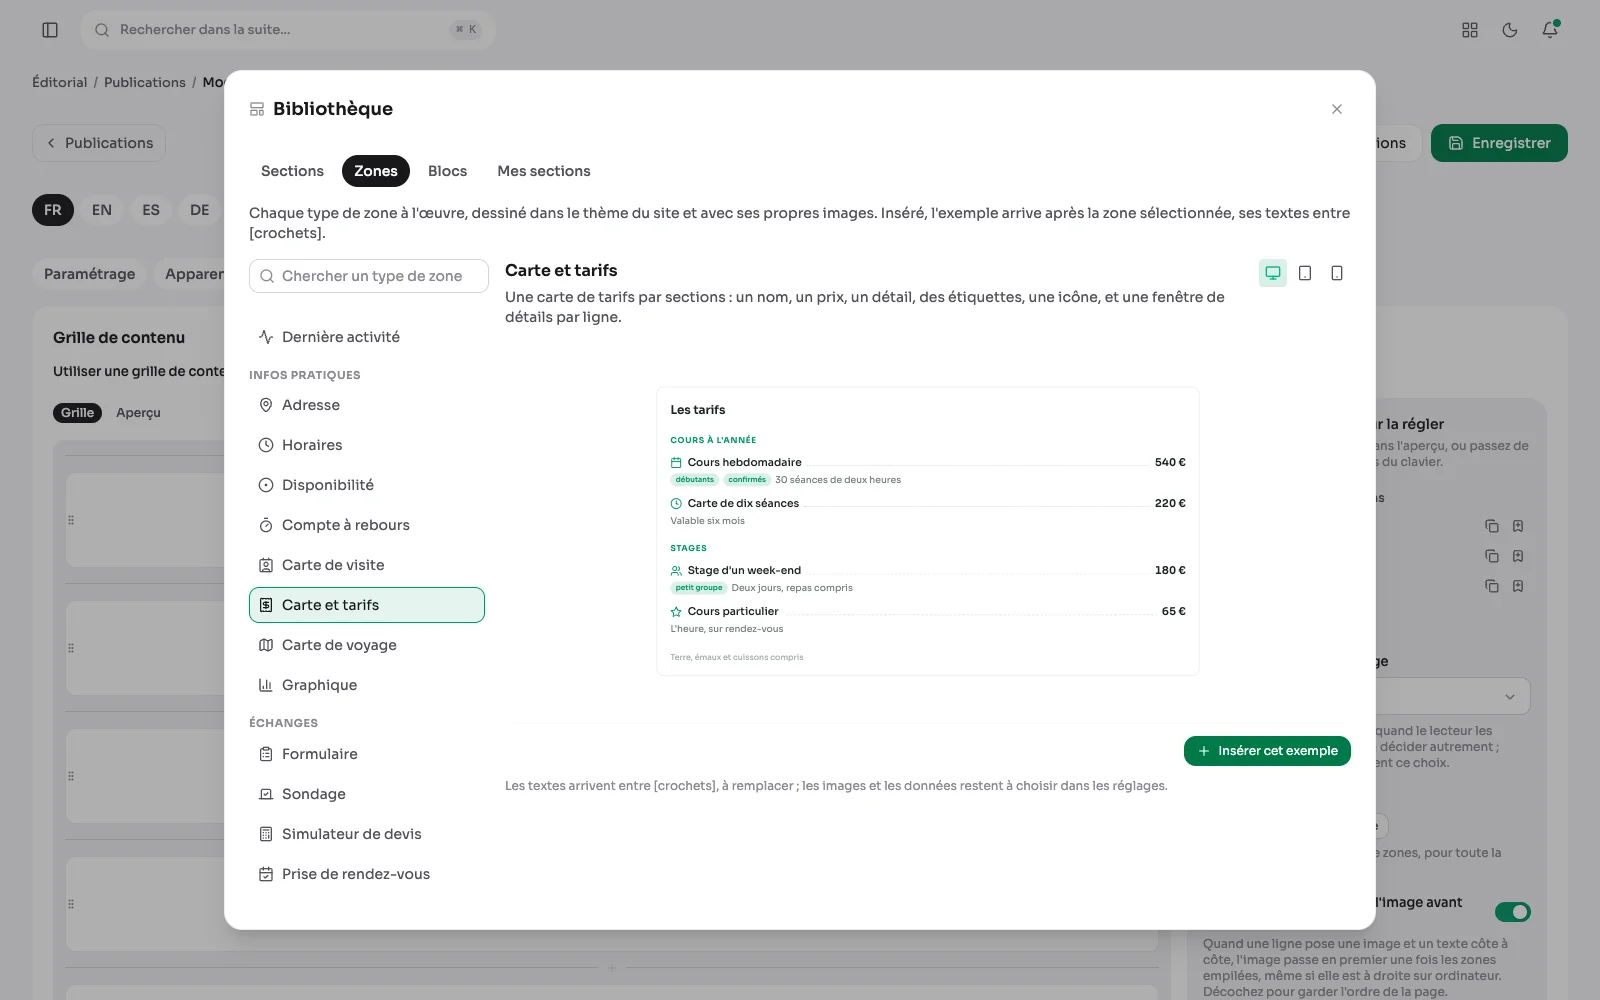Select the Carte et tarifs zone

tap(367, 605)
